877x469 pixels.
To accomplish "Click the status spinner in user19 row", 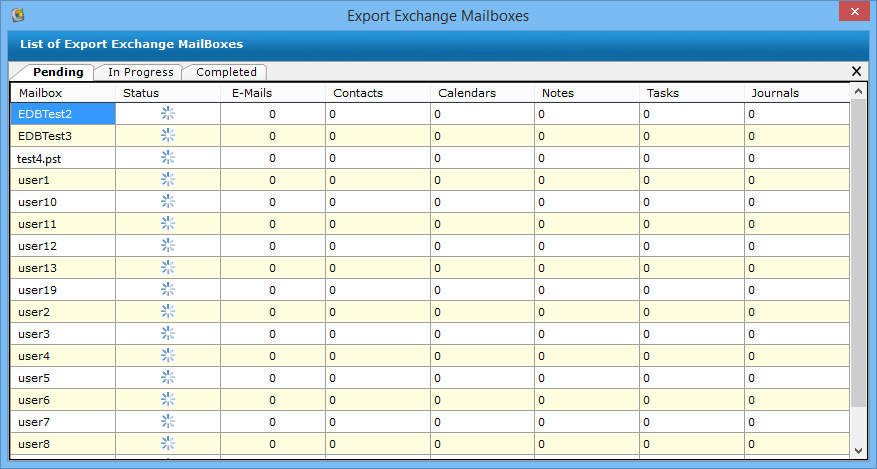I will point(168,290).
